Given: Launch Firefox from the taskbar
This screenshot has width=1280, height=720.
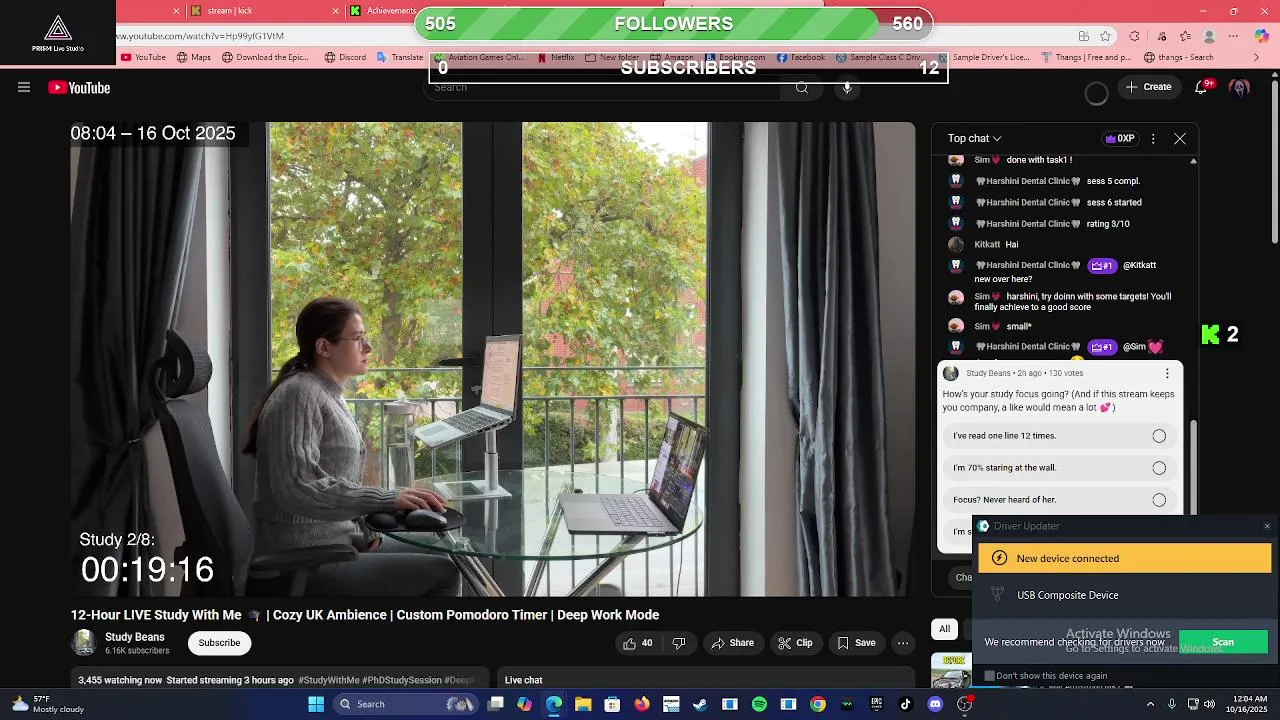Looking at the screenshot, I should (x=642, y=704).
